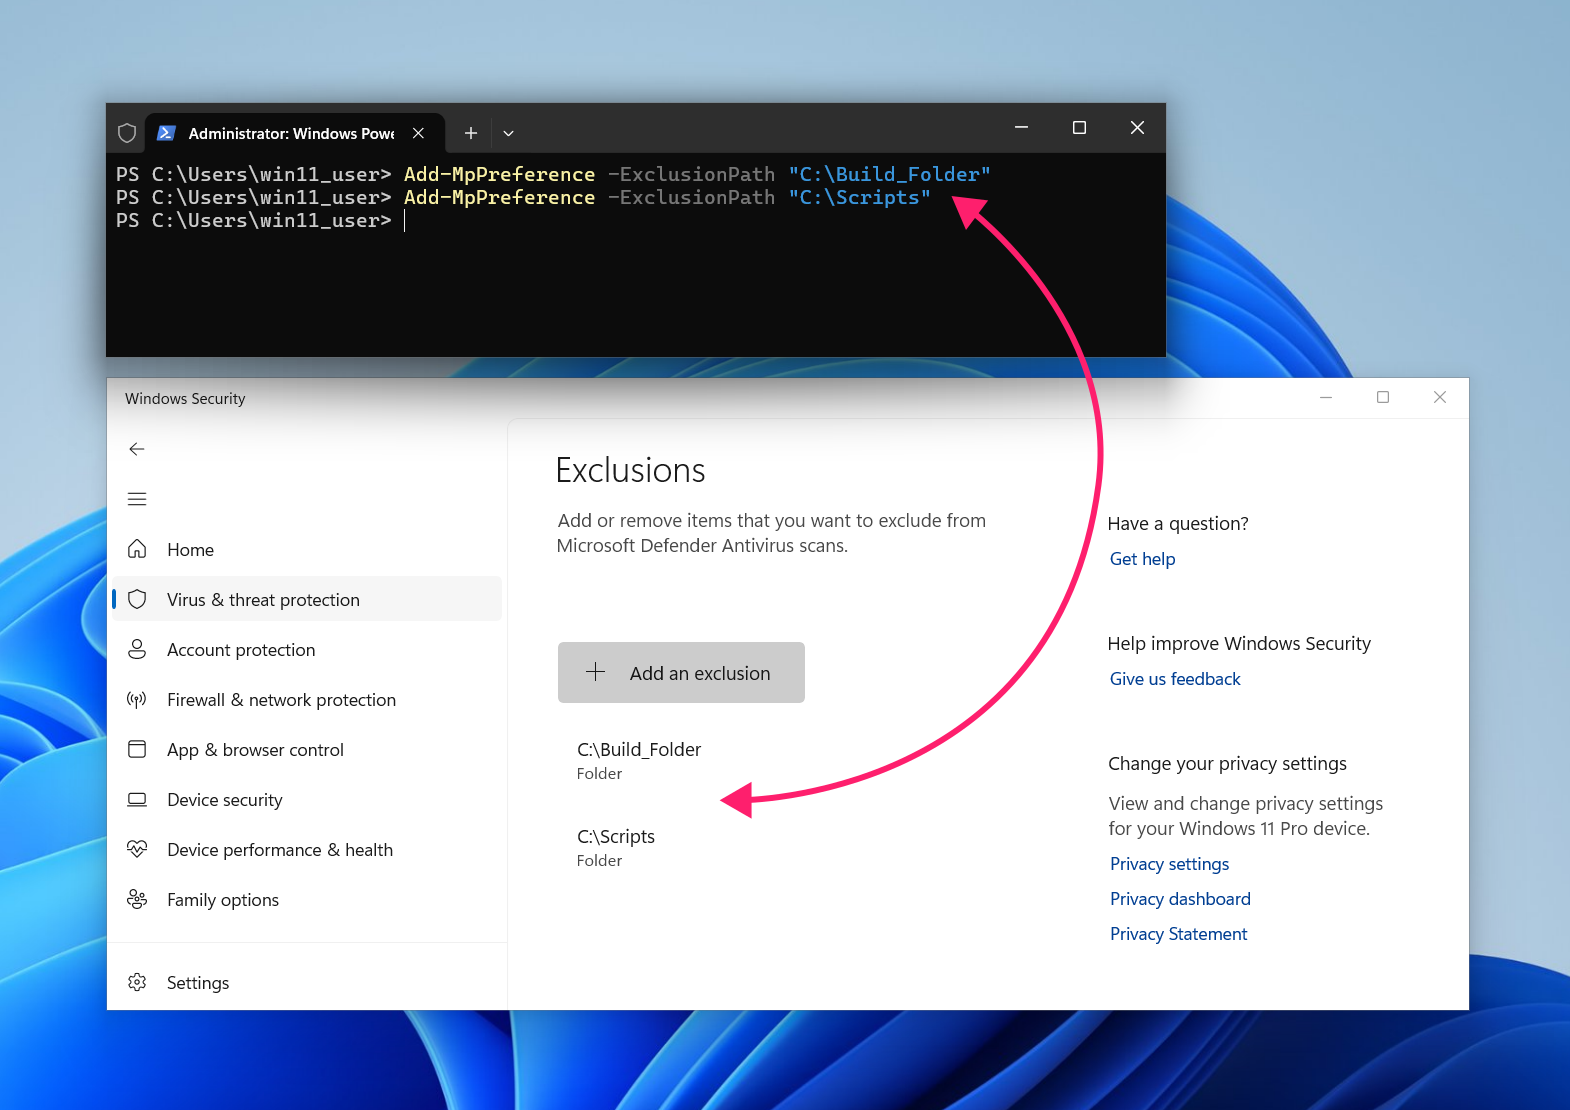Click the terminal prompt input line

coord(636,220)
